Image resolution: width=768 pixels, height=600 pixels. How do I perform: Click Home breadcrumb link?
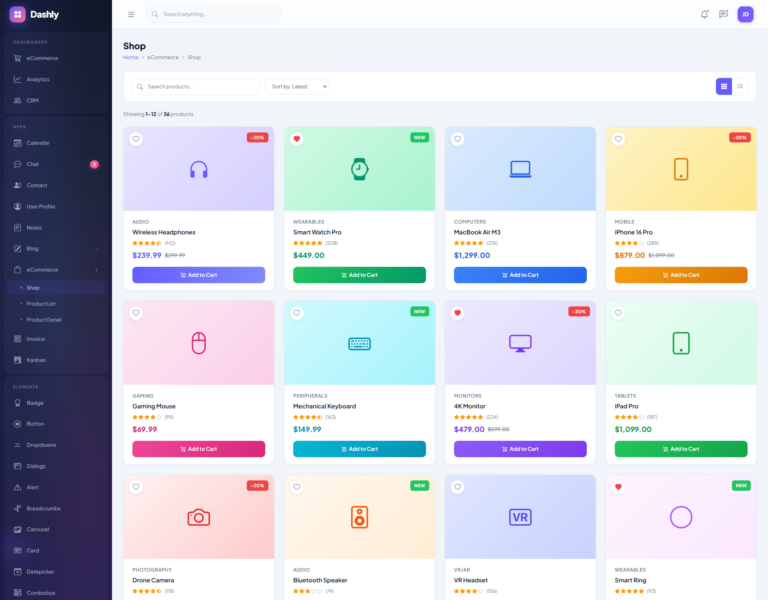pos(130,57)
